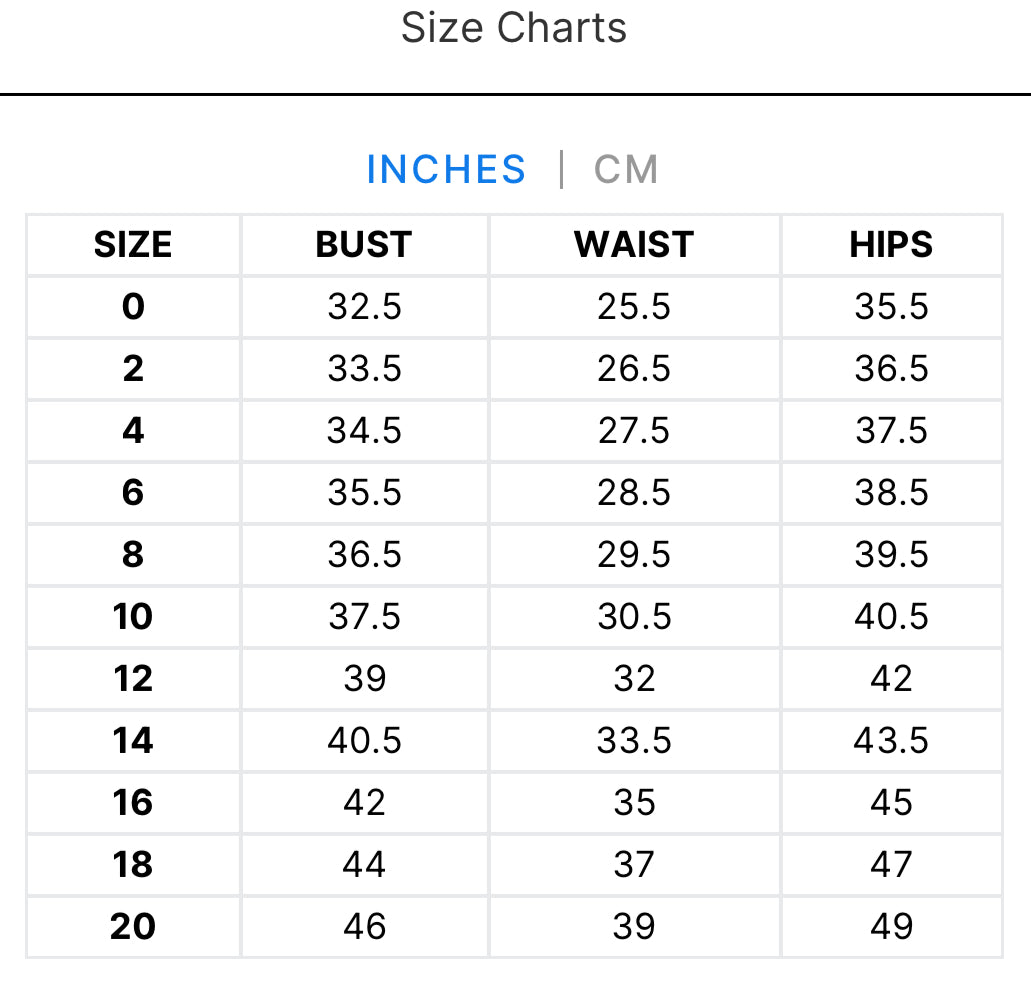Click size 4 row label
This screenshot has height=1007, width=1031.
(x=133, y=431)
